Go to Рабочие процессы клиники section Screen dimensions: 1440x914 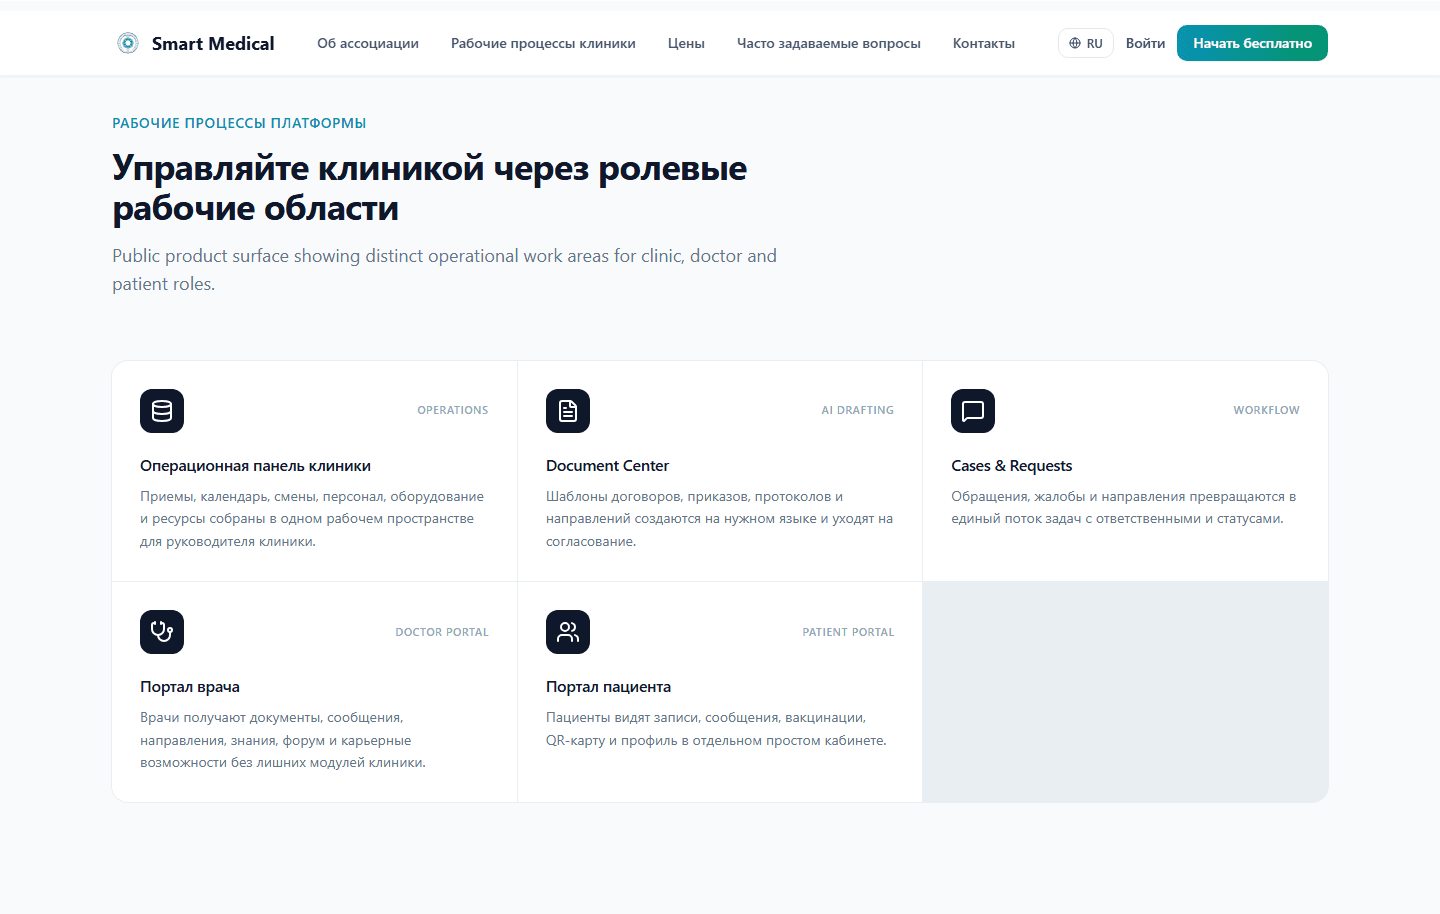pos(543,43)
